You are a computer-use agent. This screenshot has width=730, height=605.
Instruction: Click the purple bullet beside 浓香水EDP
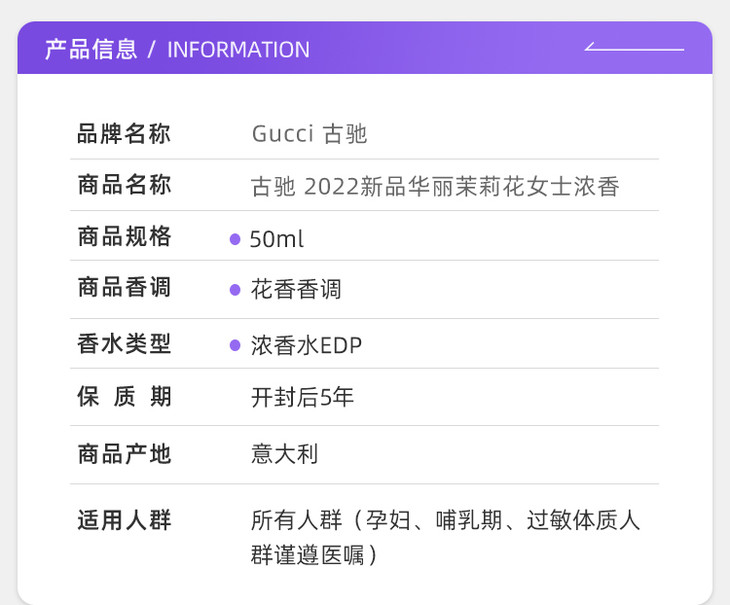[x=235, y=346]
